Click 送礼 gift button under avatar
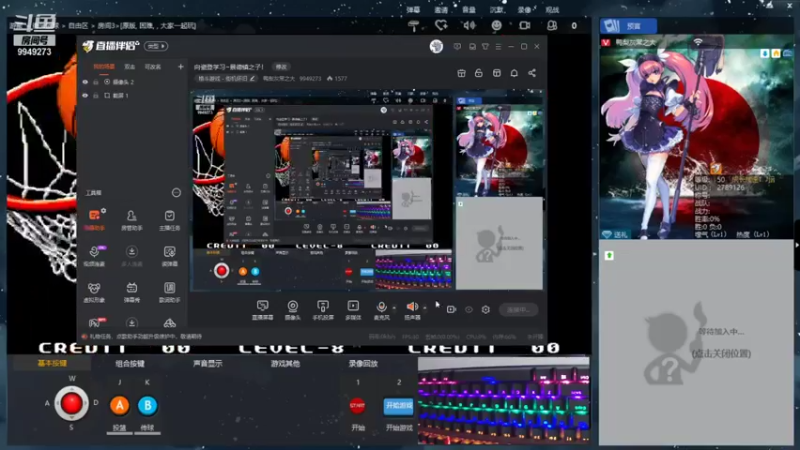Viewport: 800px width, 450px height. tap(615, 234)
